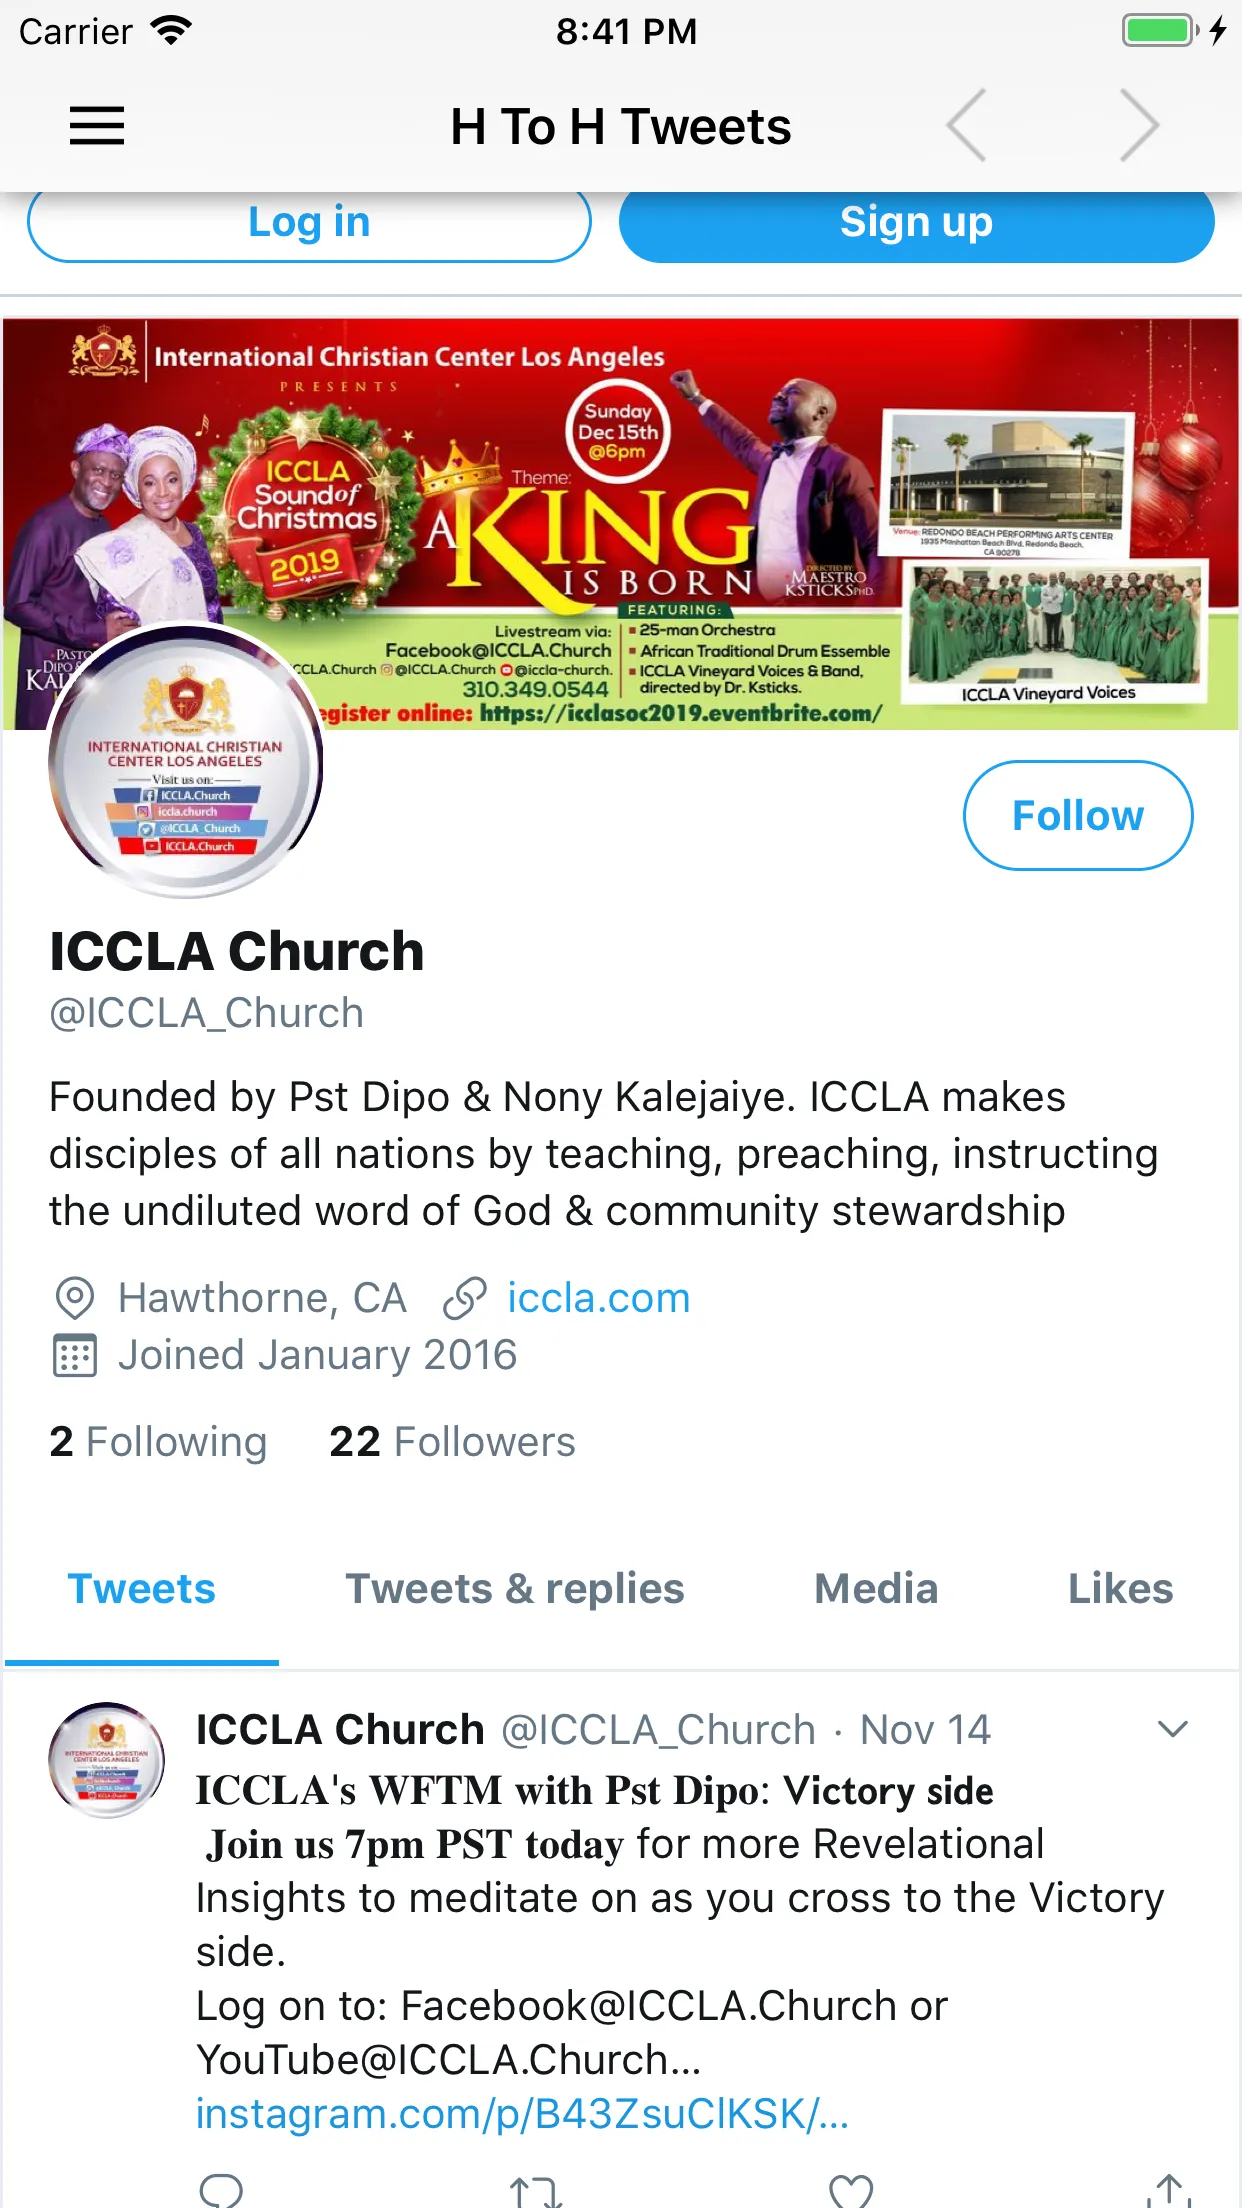Image resolution: width=1242 pixels, height=2208 pixels.
Task: Click the Log in button
Action: [x=309, y=222]
